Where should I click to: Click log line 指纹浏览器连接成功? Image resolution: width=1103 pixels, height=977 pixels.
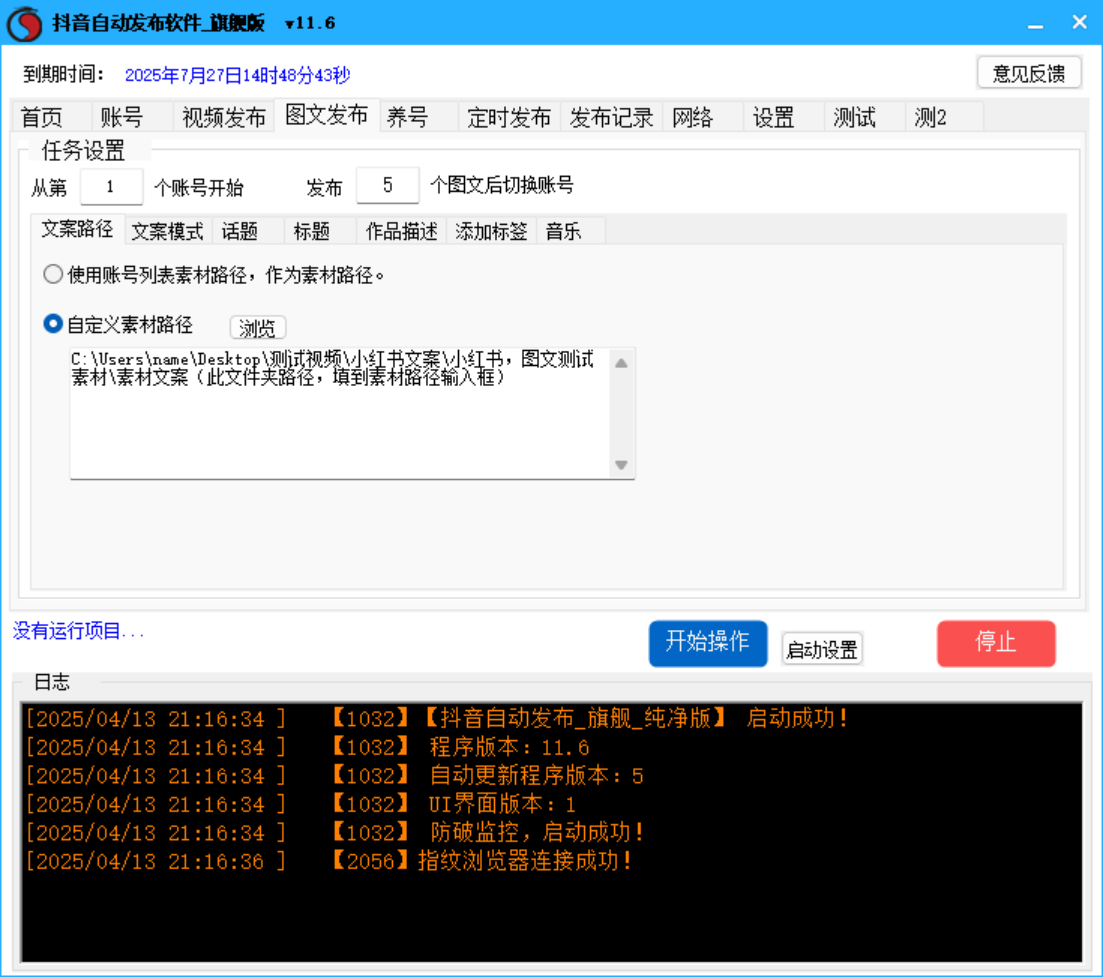coord(329,861)
